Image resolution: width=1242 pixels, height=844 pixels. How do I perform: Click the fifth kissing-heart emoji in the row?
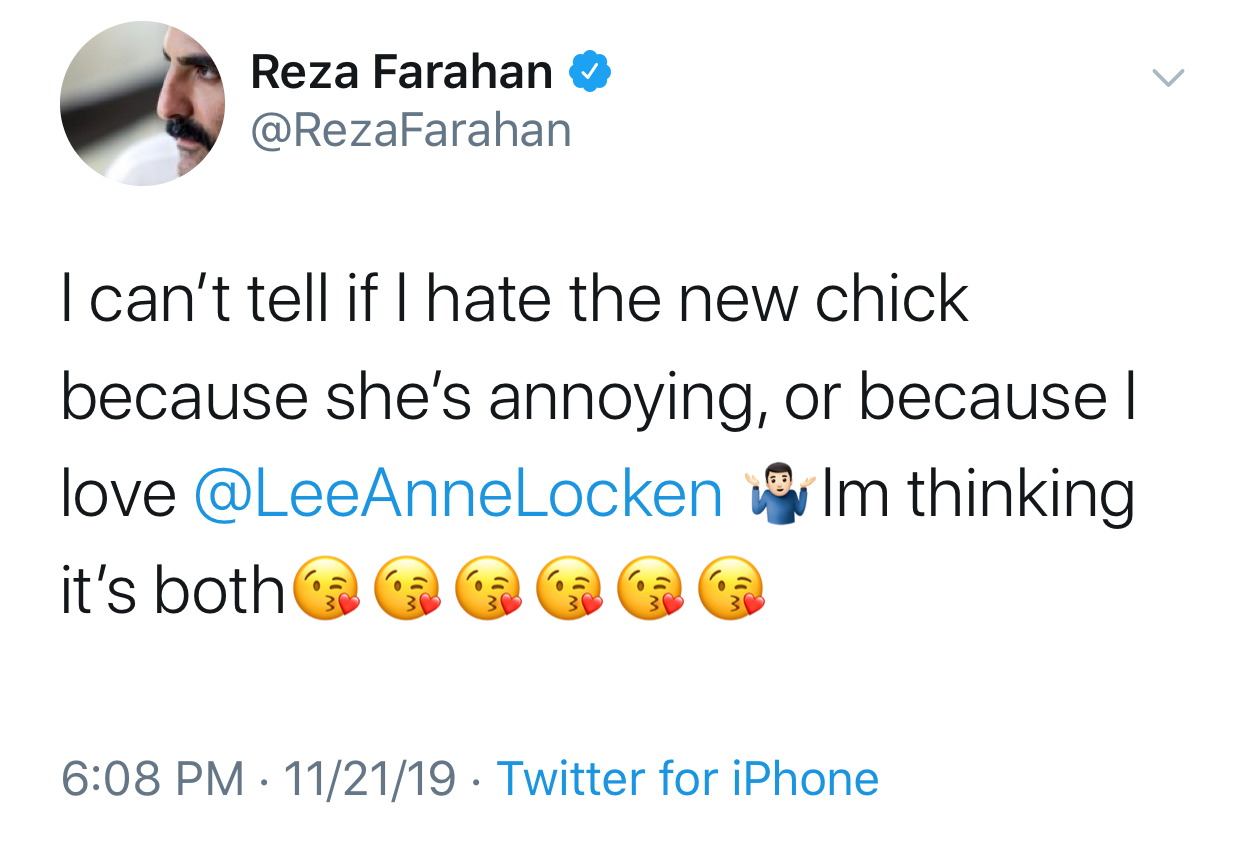[649, 588]
